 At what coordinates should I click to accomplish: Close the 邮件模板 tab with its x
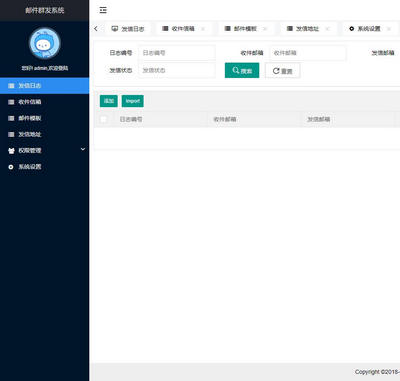[x=265, y=29]
